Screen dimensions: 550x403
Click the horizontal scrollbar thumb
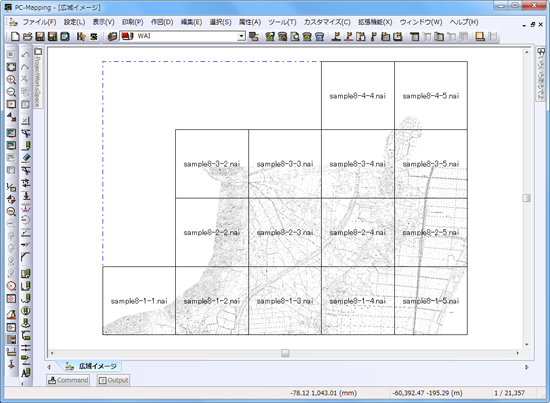pyautogui.click(x=285, y=353)
